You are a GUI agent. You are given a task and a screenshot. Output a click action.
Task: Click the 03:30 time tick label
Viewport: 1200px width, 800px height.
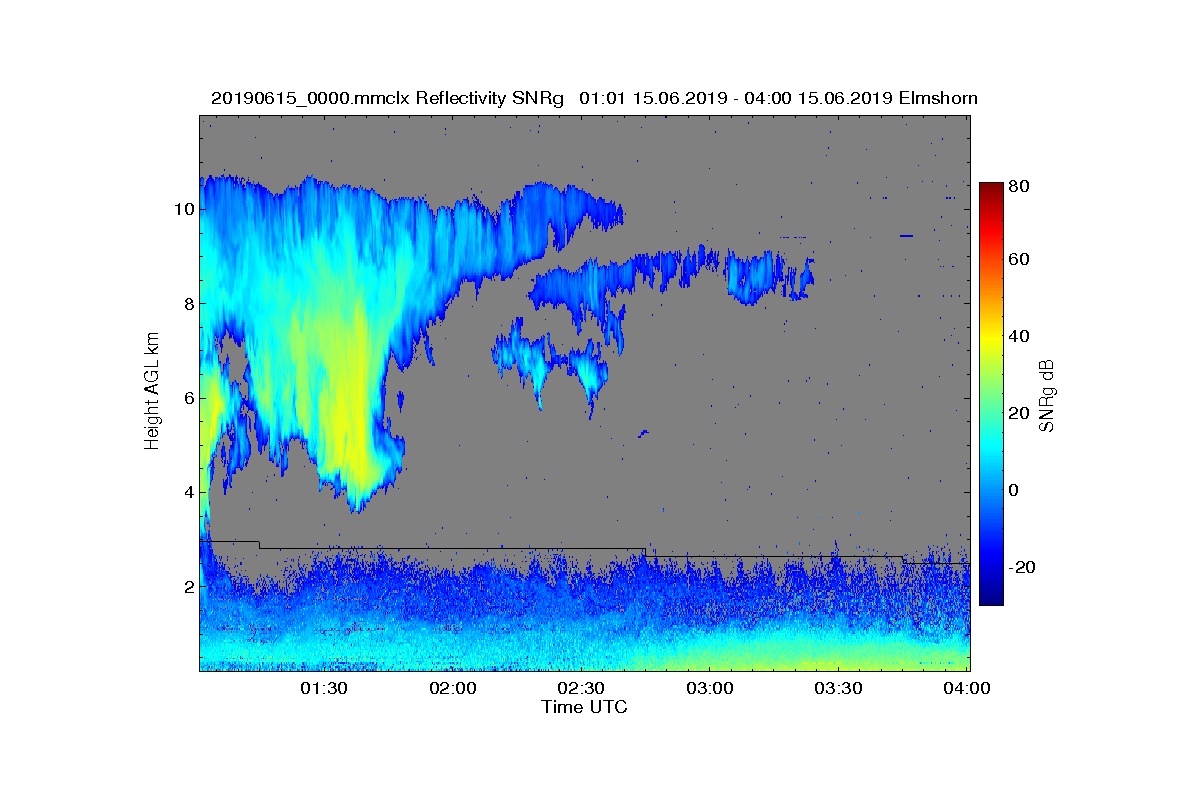pyautogui.click(x=839, y=689)
